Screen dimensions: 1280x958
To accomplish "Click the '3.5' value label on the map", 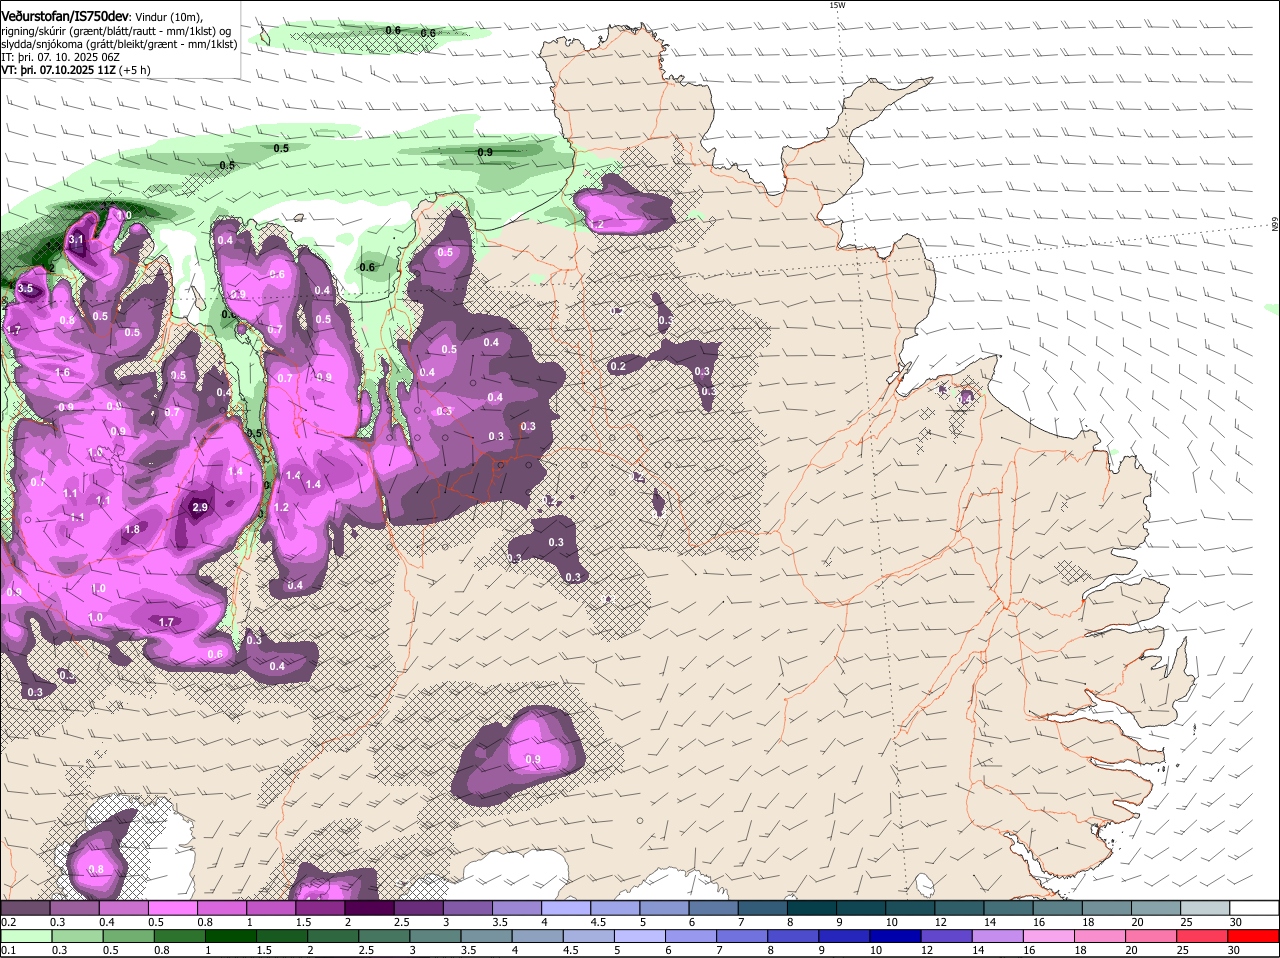I will click(25, 289).
